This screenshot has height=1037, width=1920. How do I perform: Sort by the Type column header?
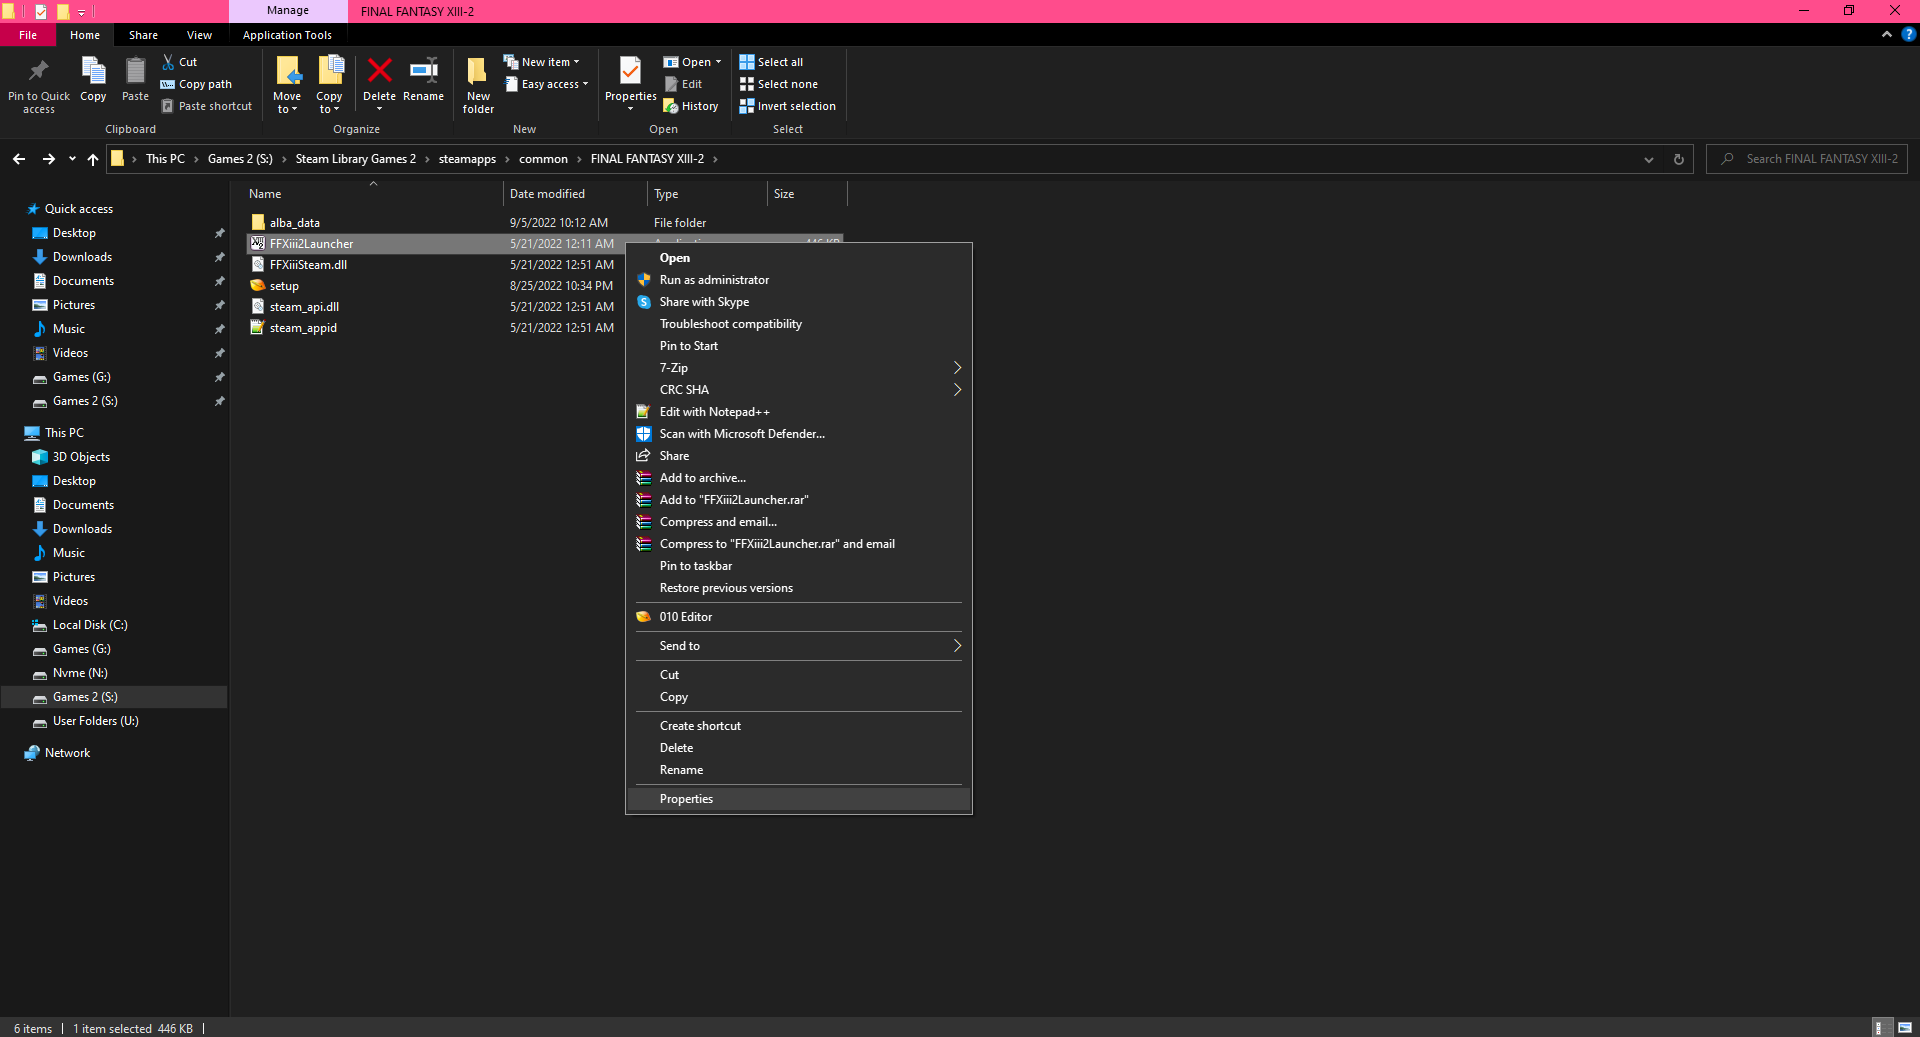click(x=707, y=194)
